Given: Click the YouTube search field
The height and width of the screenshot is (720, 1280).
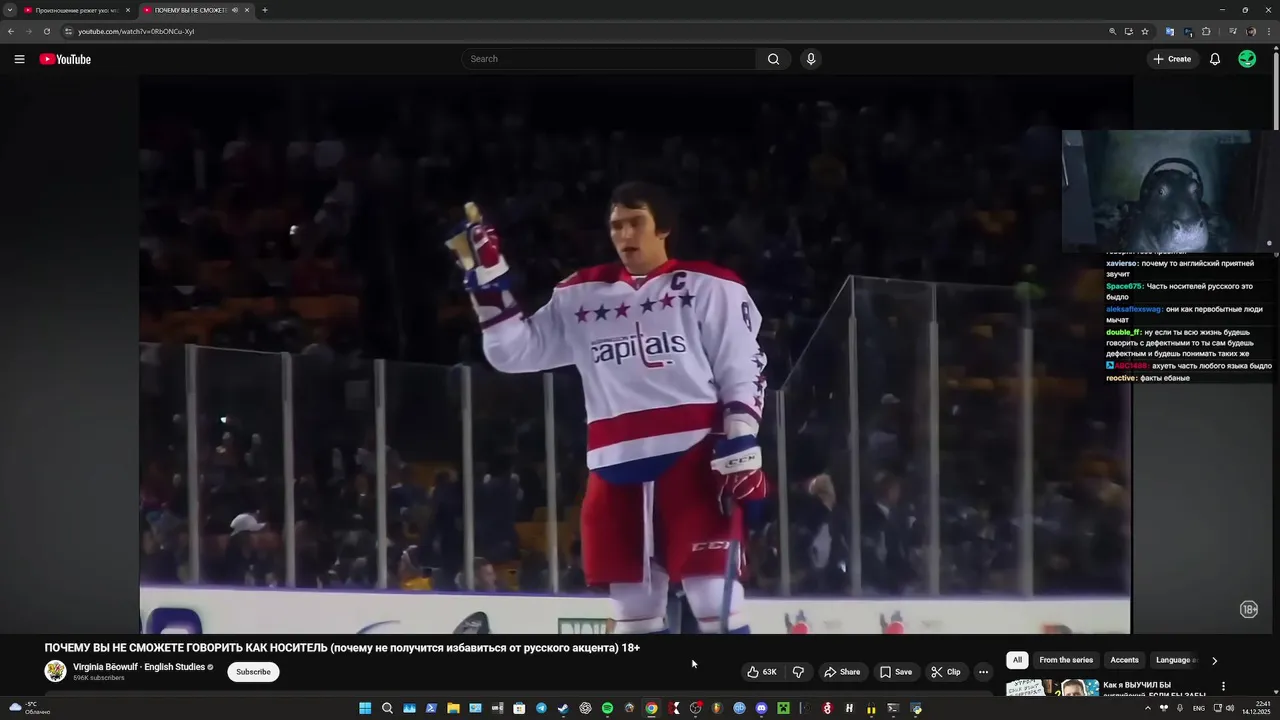Looking at the screenshot, I should pos(610,59).
